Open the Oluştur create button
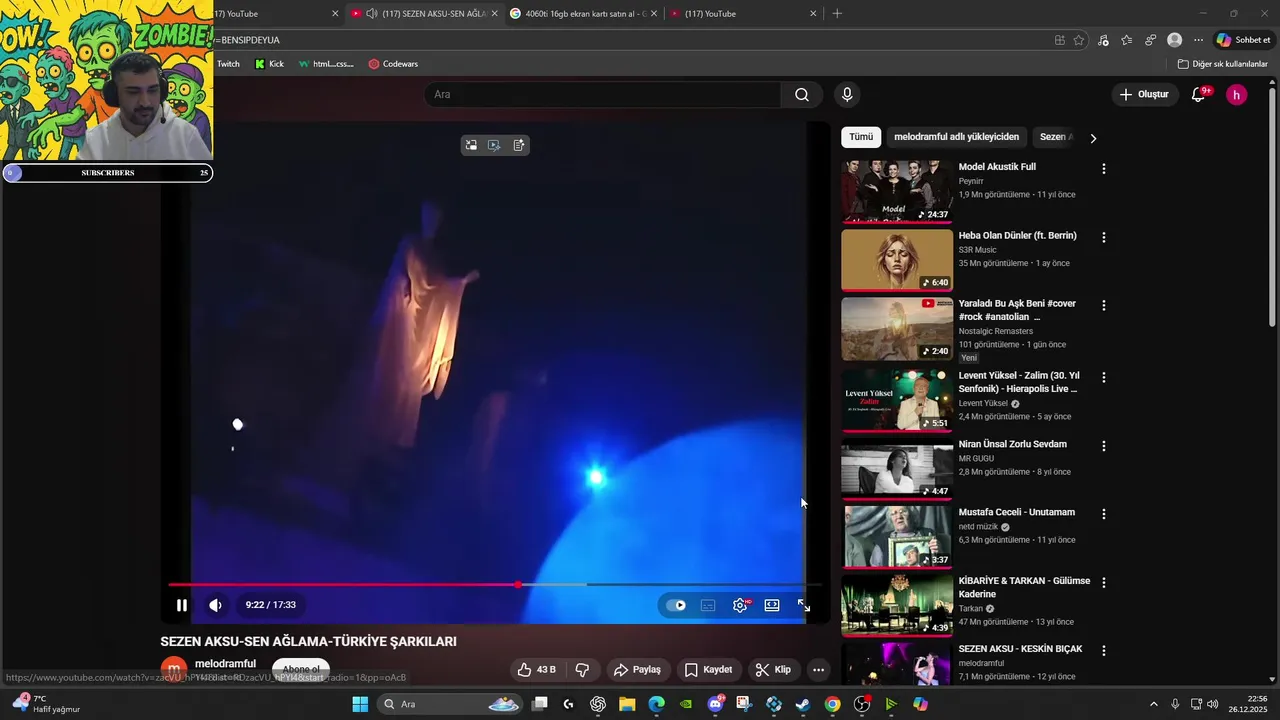 pos(1144,94)
